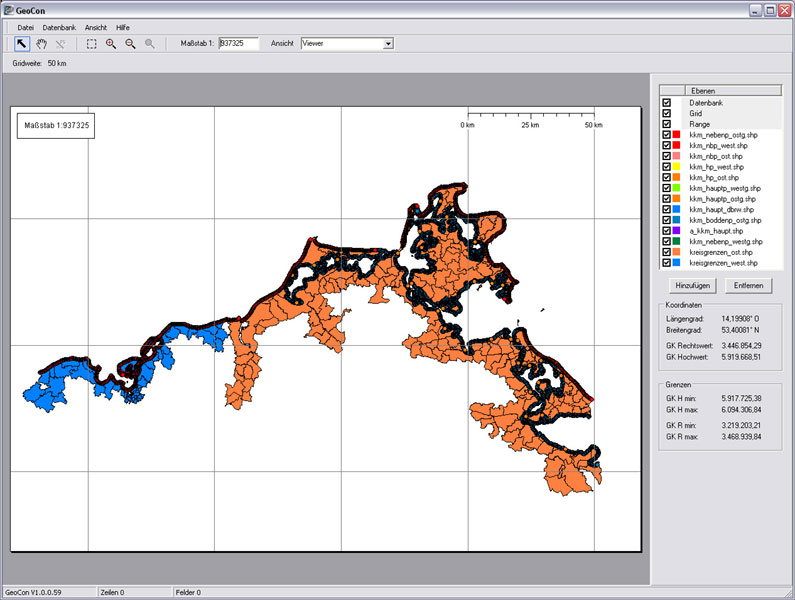Toggle the Datenbank layer checkbox
The width and height of the screenshot is (795, 600).
(666, 102)
